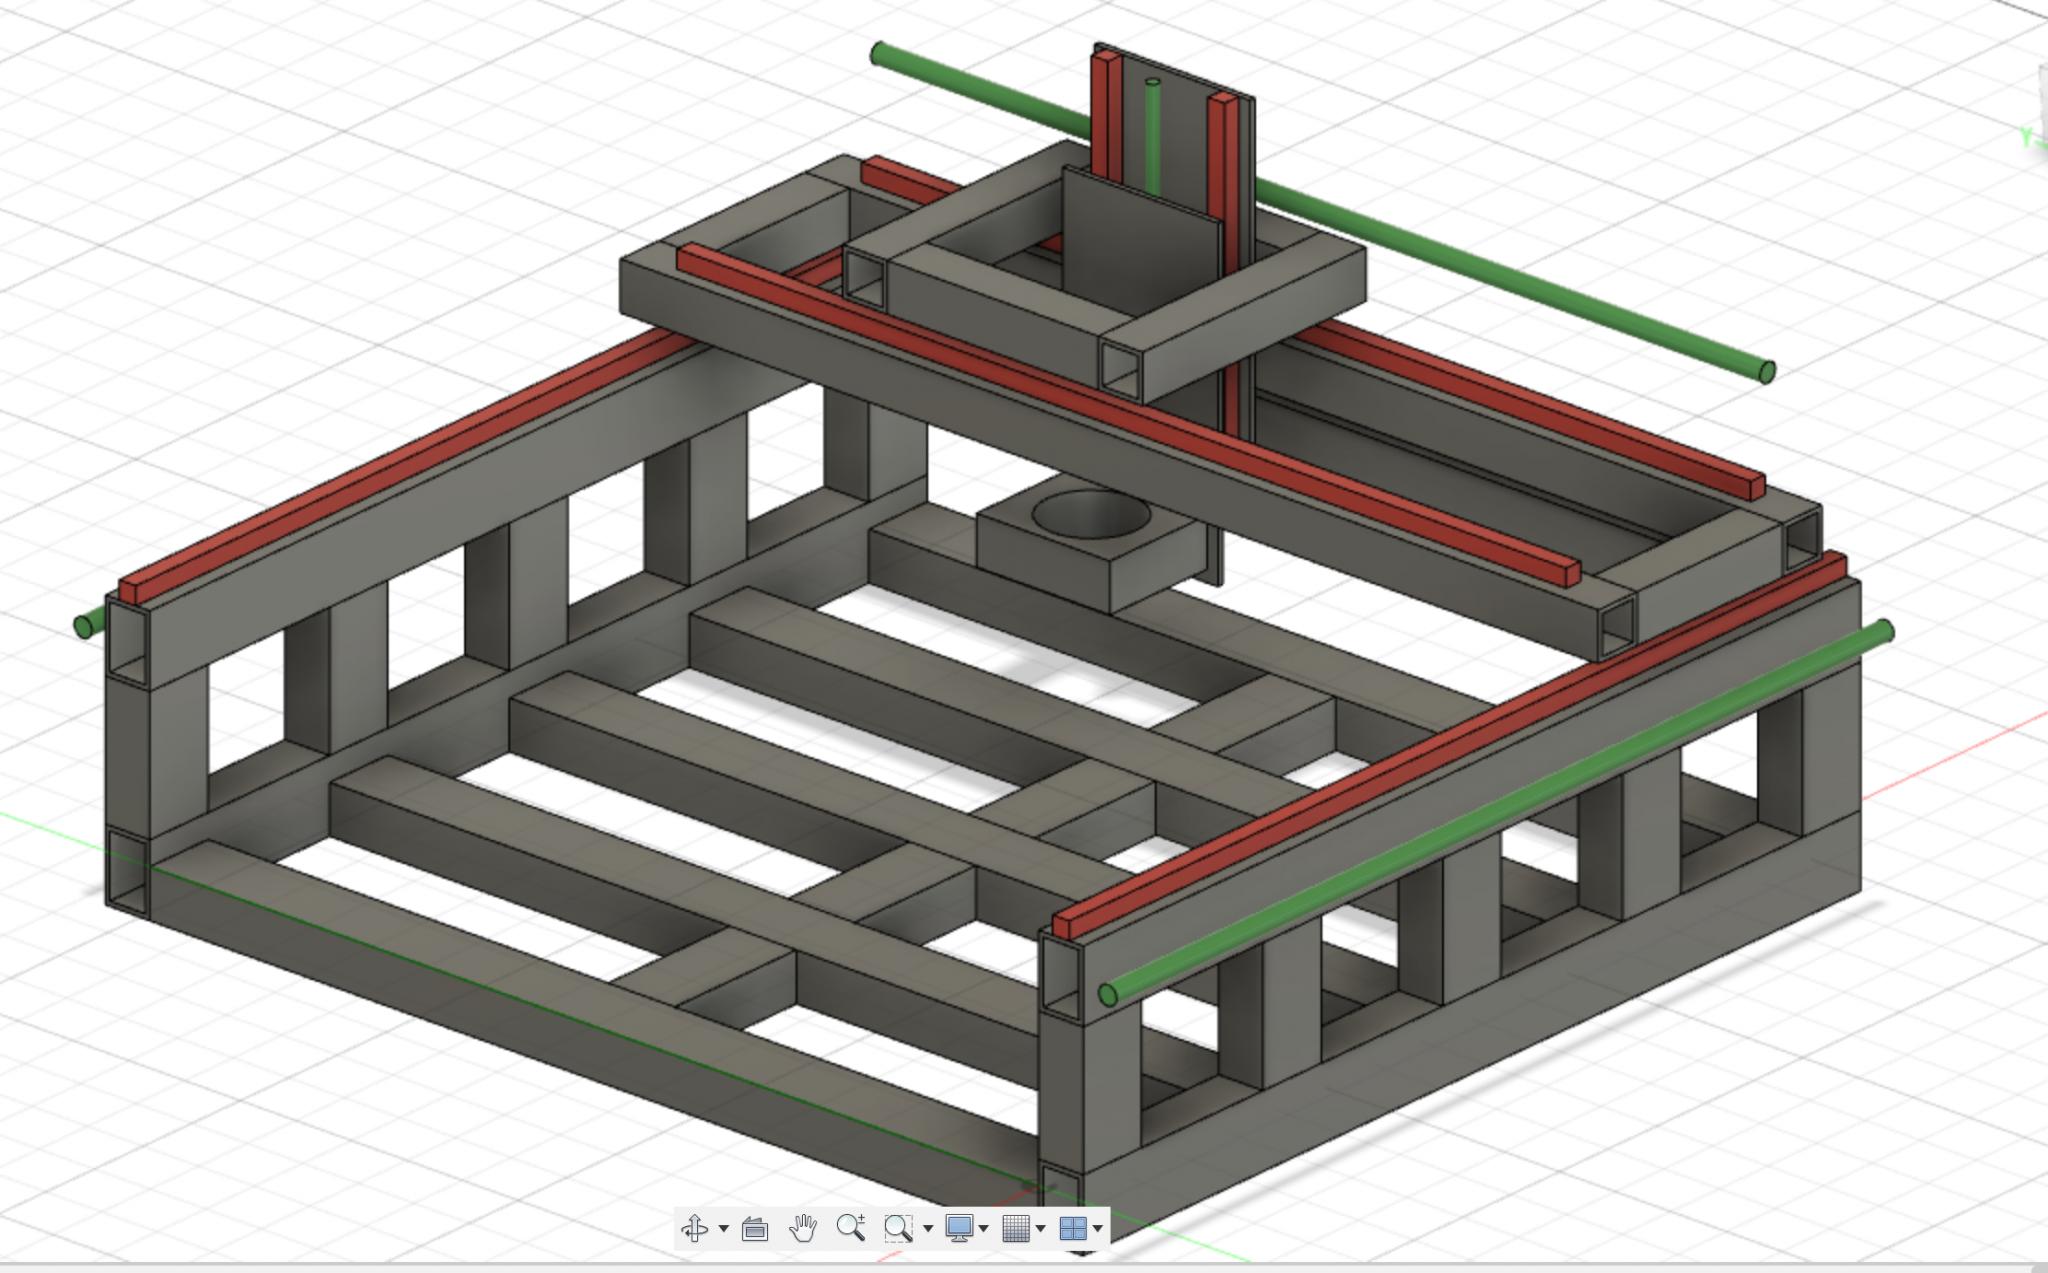This screenshot has width=2048, height=1273.
Task: Click the Look At icon
Action: [x=755, y=1229]
